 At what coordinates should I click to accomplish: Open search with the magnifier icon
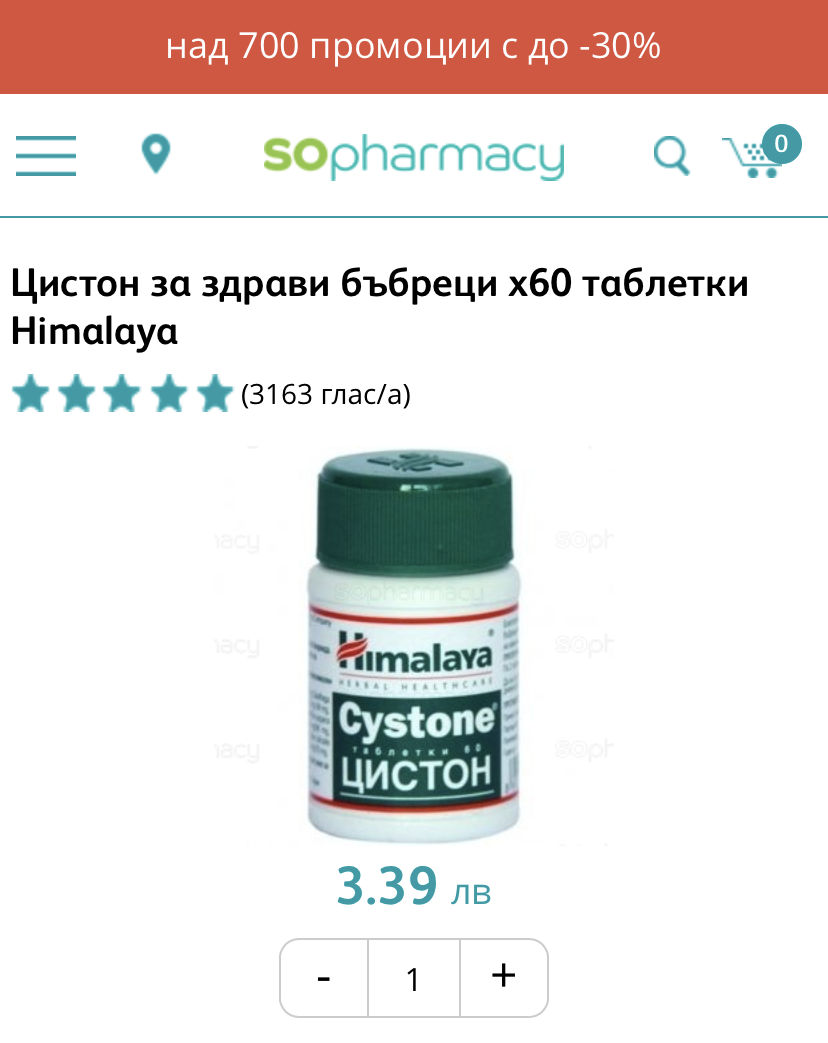pos(671,156)
